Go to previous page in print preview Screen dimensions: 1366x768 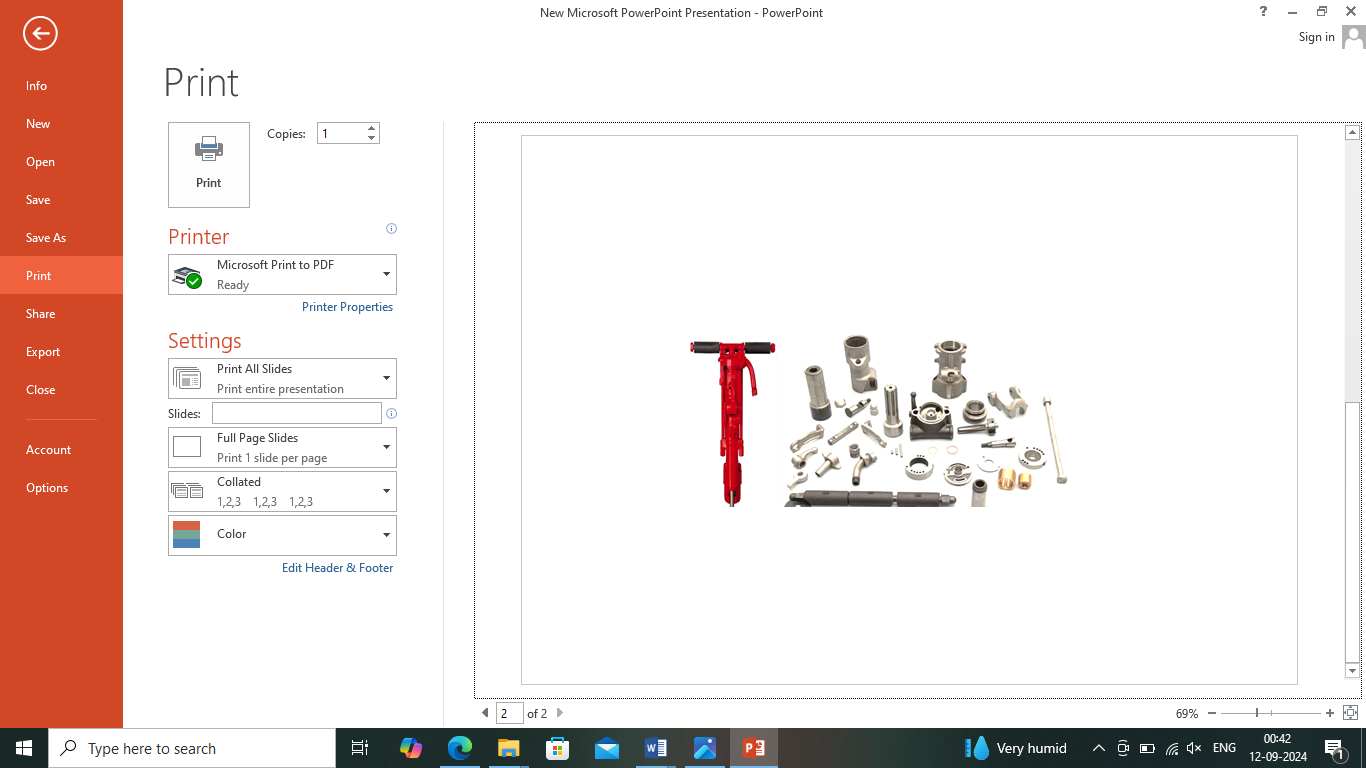pos(485,713)
